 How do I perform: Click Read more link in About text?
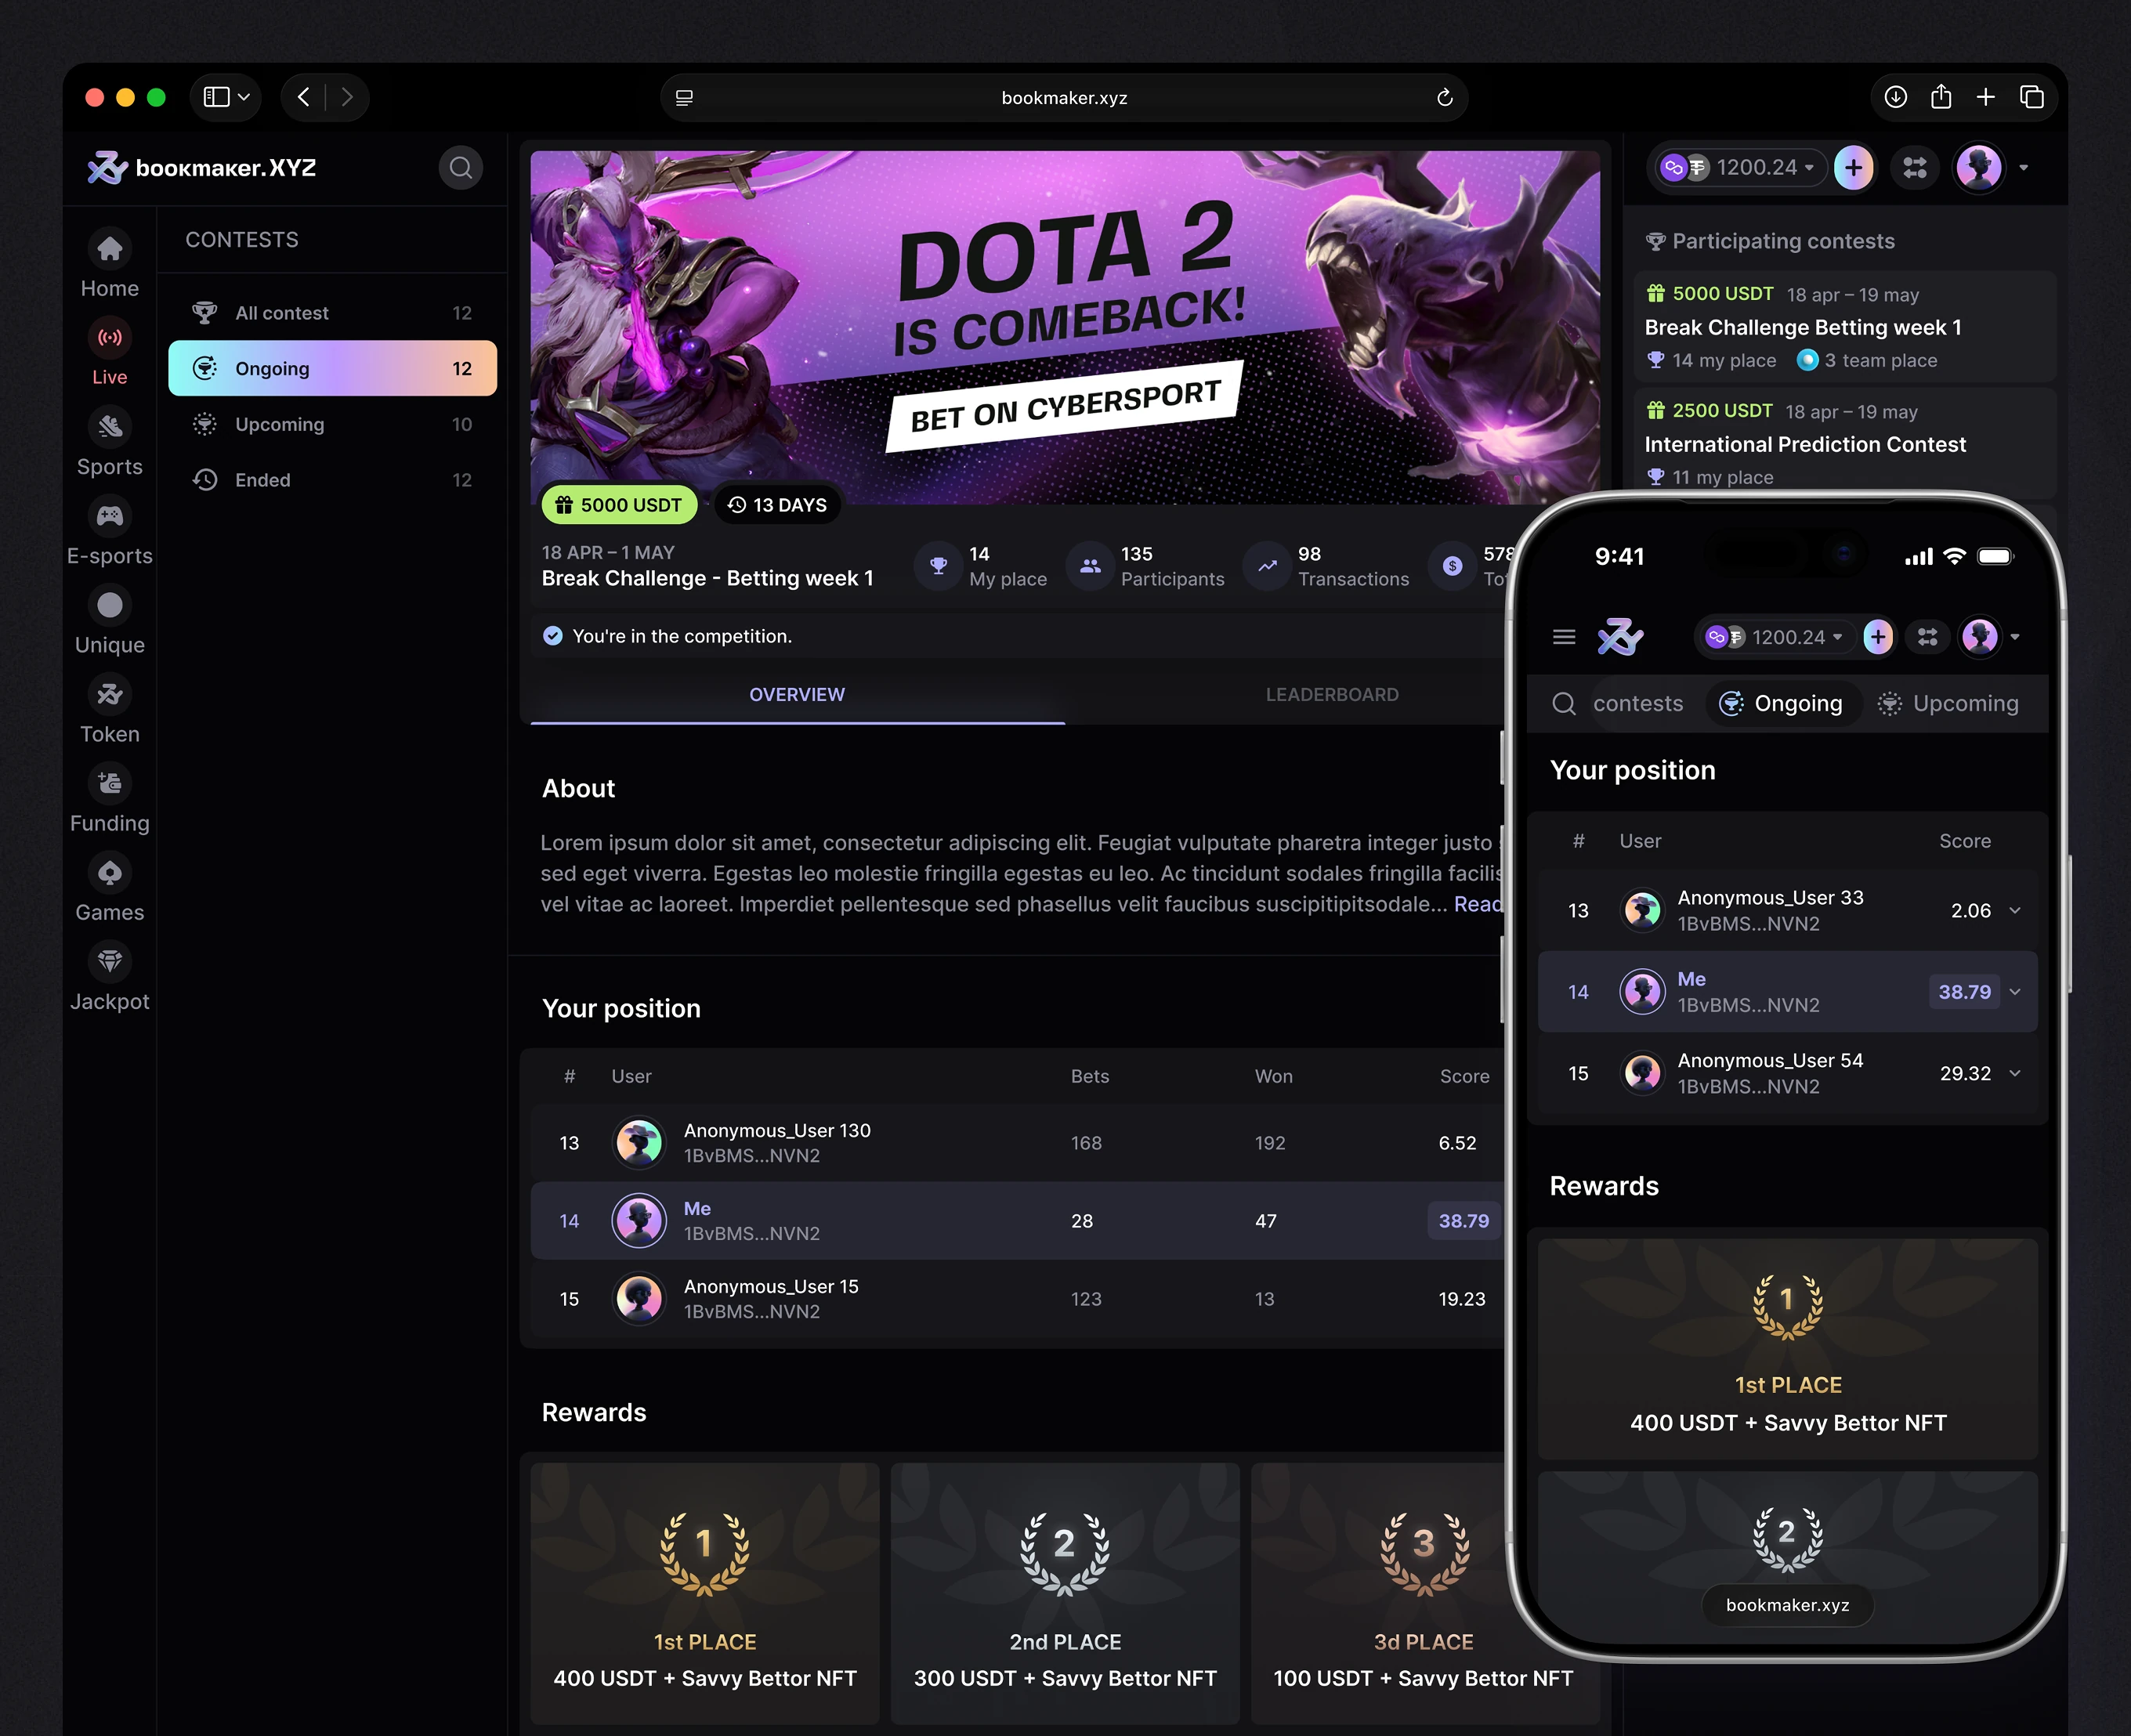pos(1478,904)
